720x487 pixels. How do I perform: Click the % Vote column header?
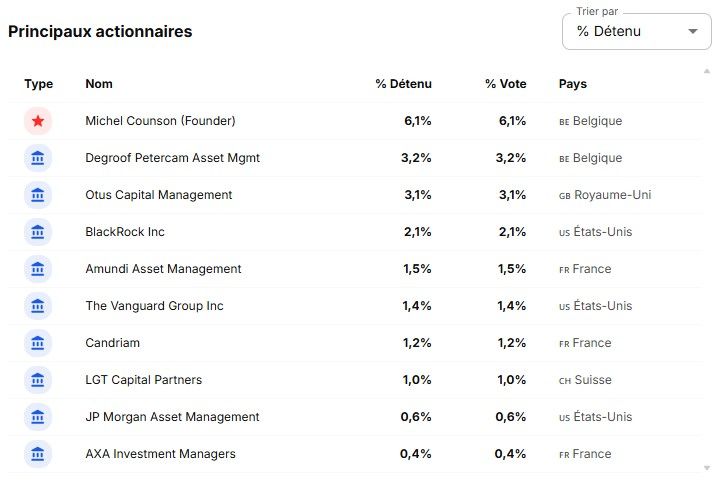click(506, 84)
